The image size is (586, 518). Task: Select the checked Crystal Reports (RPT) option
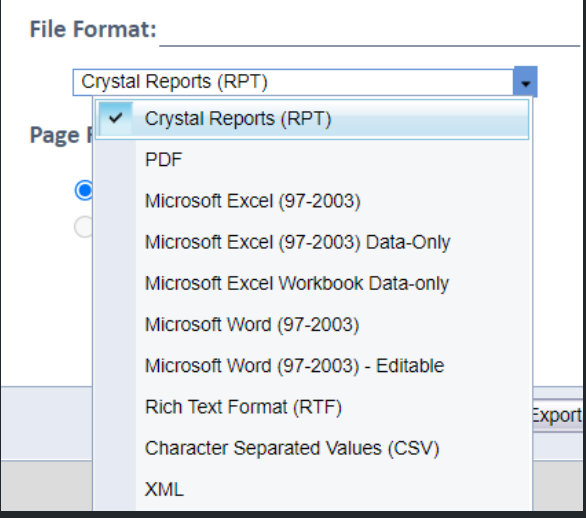(312, 119)
